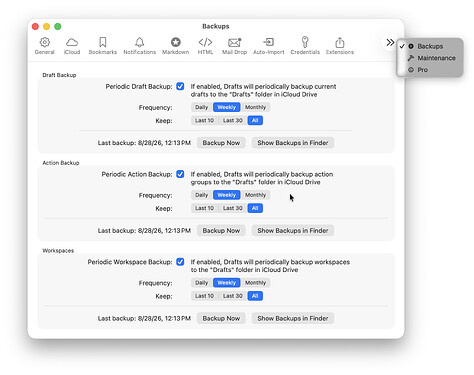The image size is (474, 375).
Task: Open the Credentials key icon
Action: click(x=305, y=42)
